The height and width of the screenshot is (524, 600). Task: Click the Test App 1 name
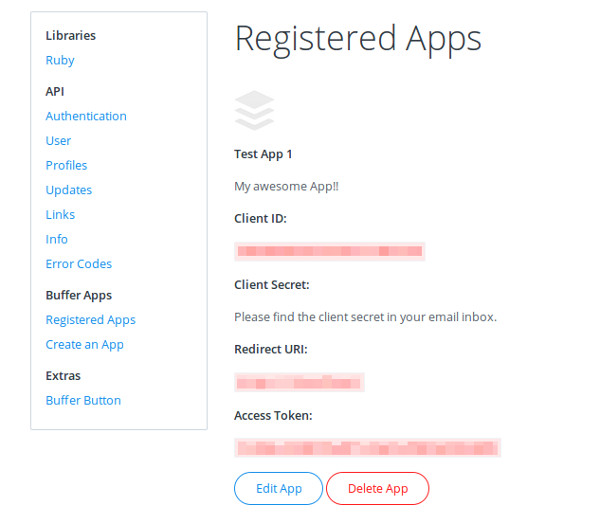click(263, 154)
